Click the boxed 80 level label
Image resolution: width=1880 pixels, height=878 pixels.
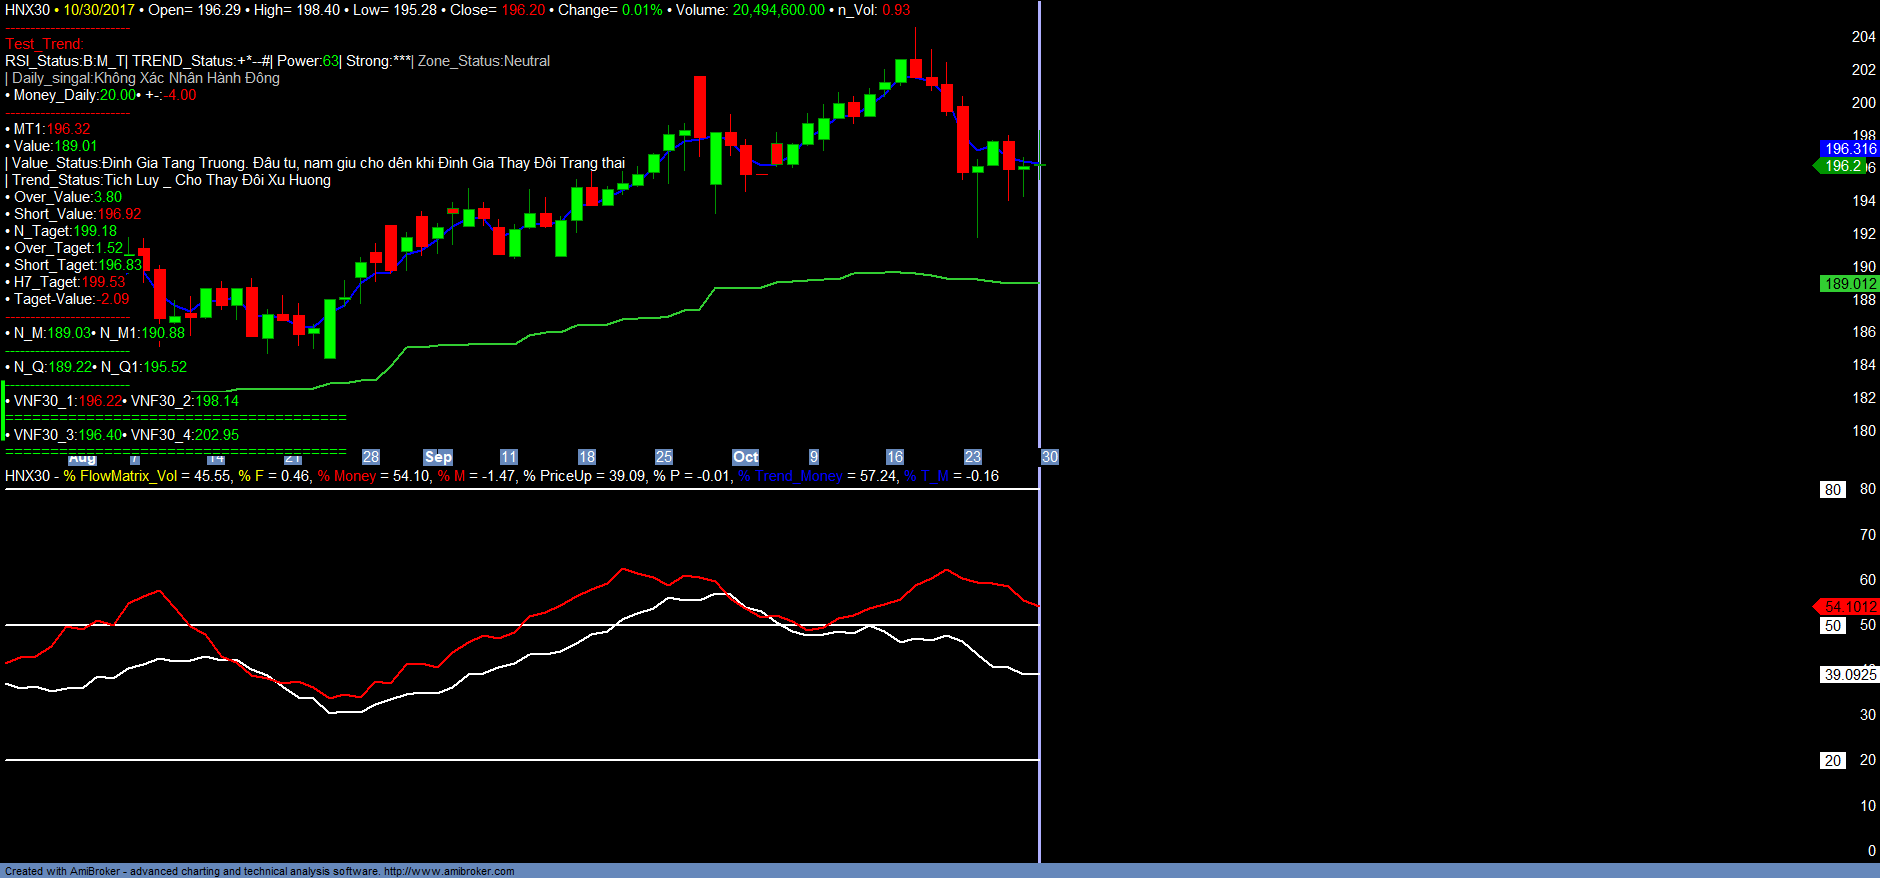pos(1833,490)
